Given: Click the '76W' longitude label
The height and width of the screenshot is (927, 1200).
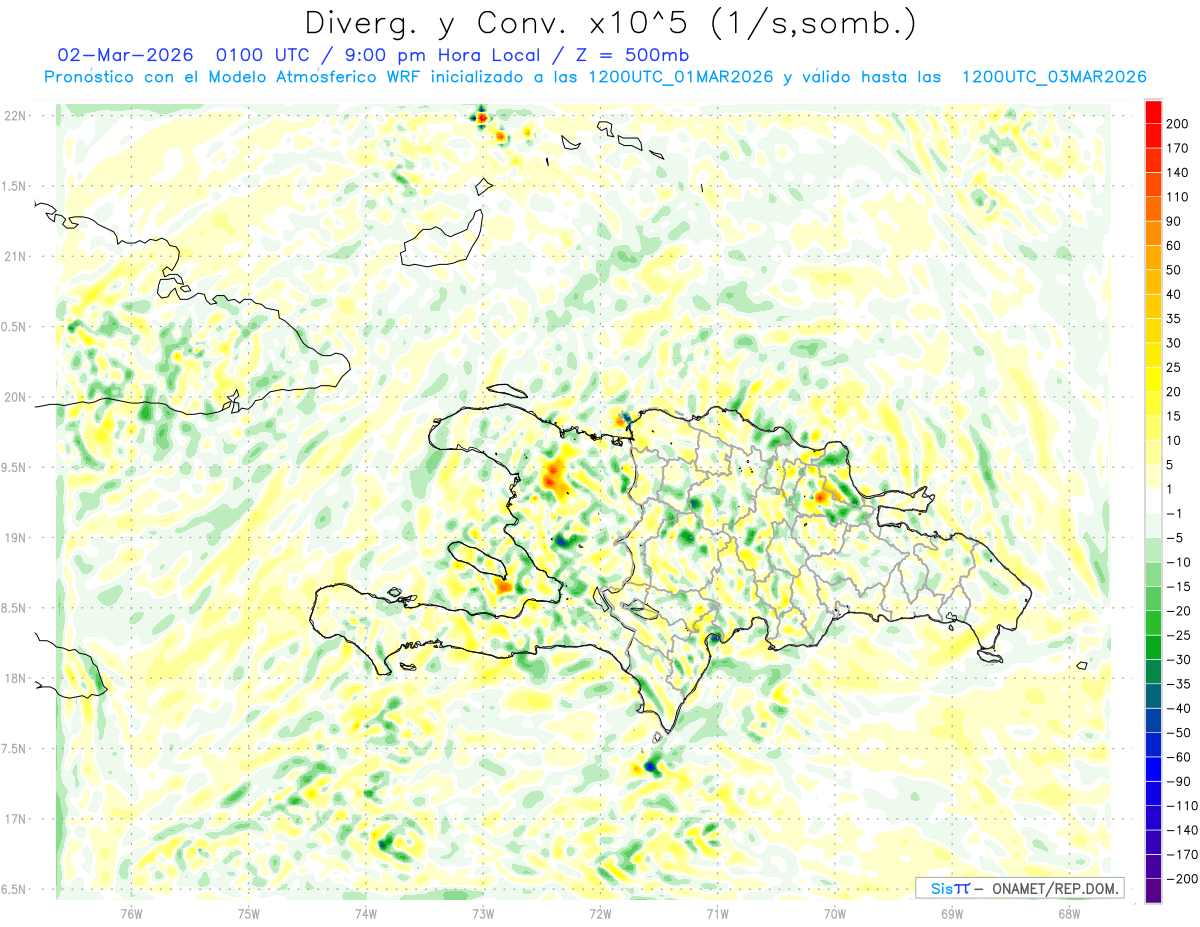Looking at the screenshot, I should click(131, 913).
